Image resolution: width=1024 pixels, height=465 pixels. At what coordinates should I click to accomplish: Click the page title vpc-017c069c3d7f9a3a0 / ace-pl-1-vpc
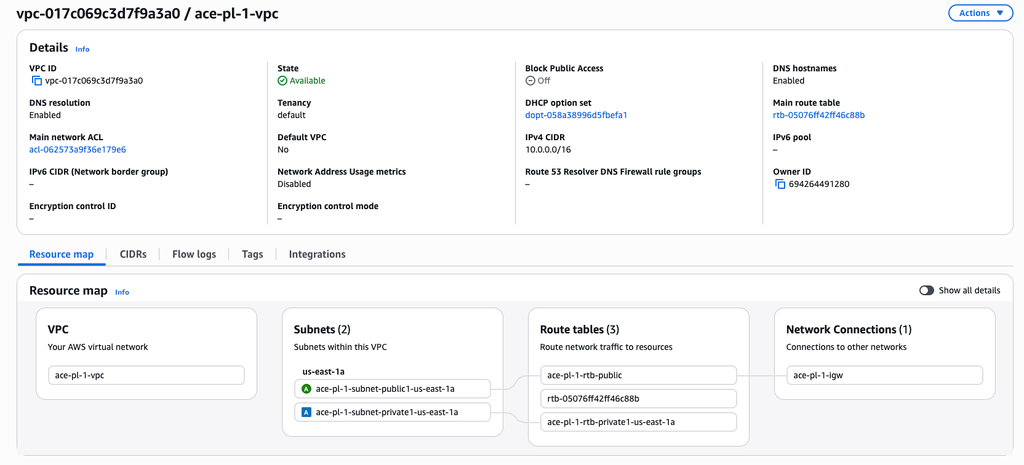(x=148, y=14)
